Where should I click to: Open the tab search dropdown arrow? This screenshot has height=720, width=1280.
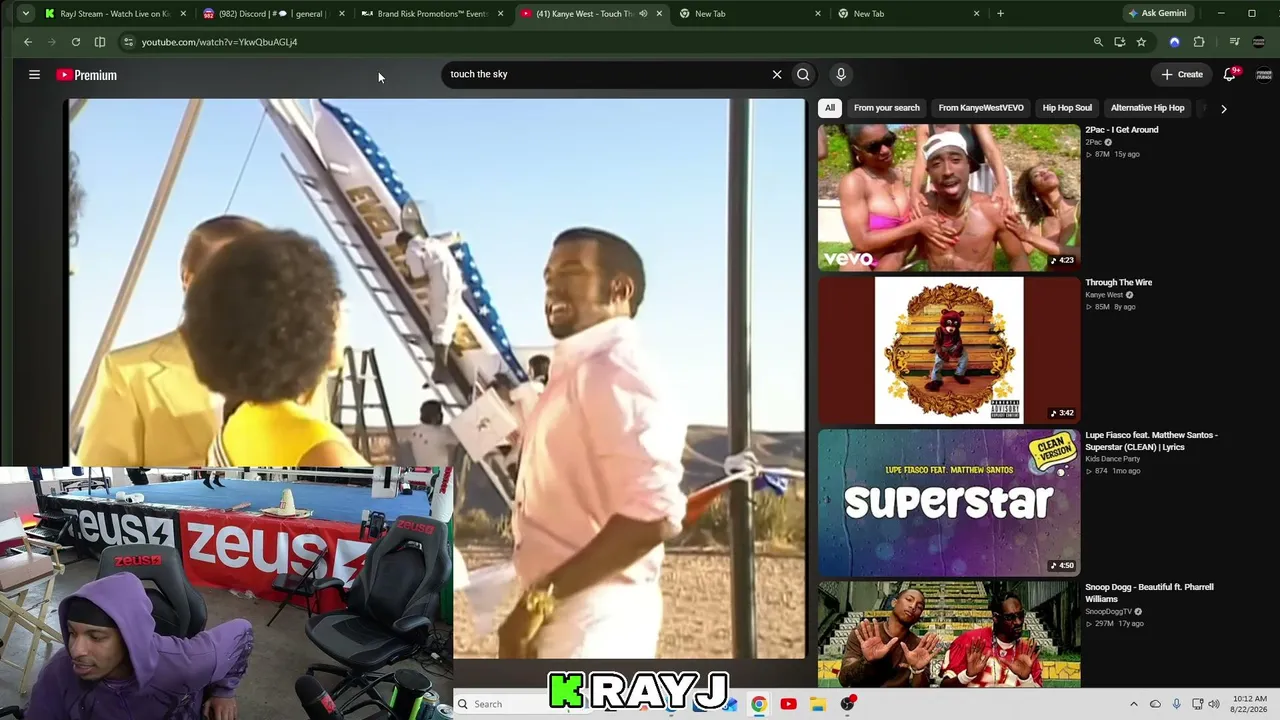(25, 14)
